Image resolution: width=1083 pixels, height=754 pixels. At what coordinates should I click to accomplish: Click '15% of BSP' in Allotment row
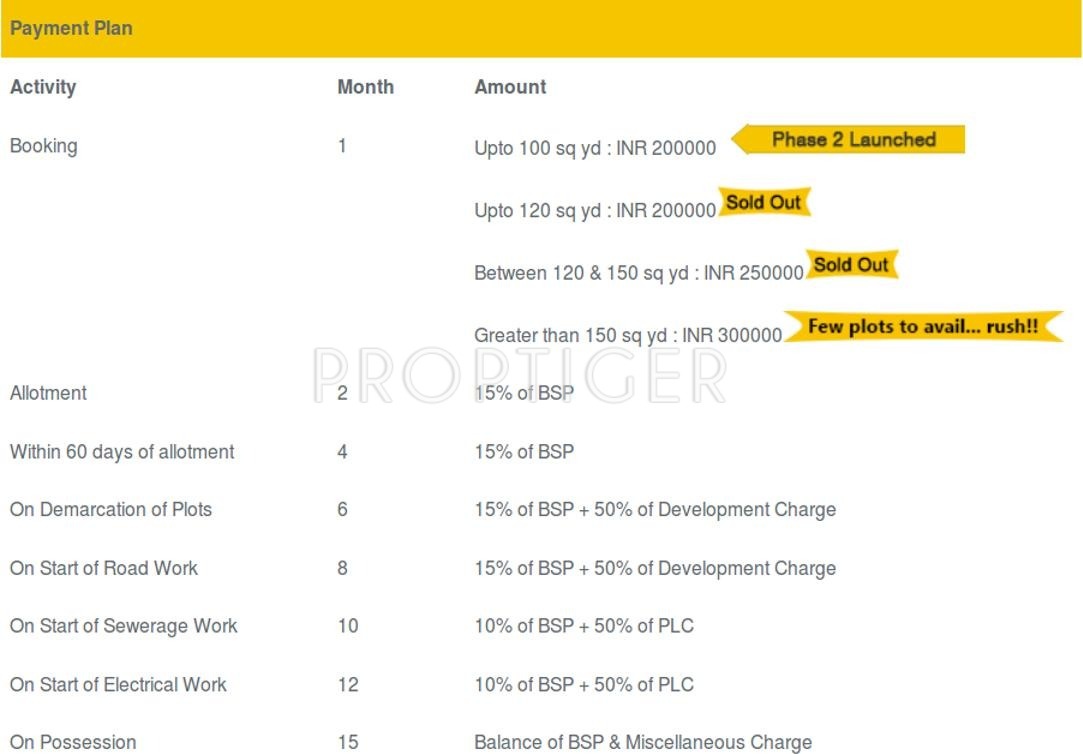point(524,394)
